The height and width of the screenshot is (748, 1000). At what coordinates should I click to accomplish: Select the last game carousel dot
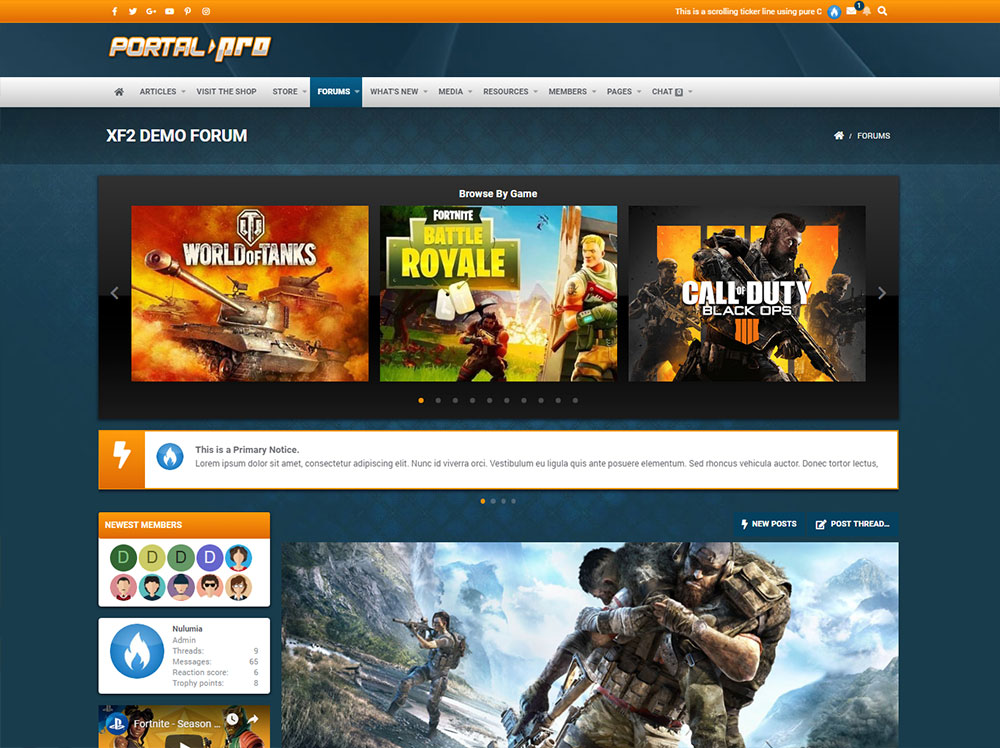[x=575, y=400]
